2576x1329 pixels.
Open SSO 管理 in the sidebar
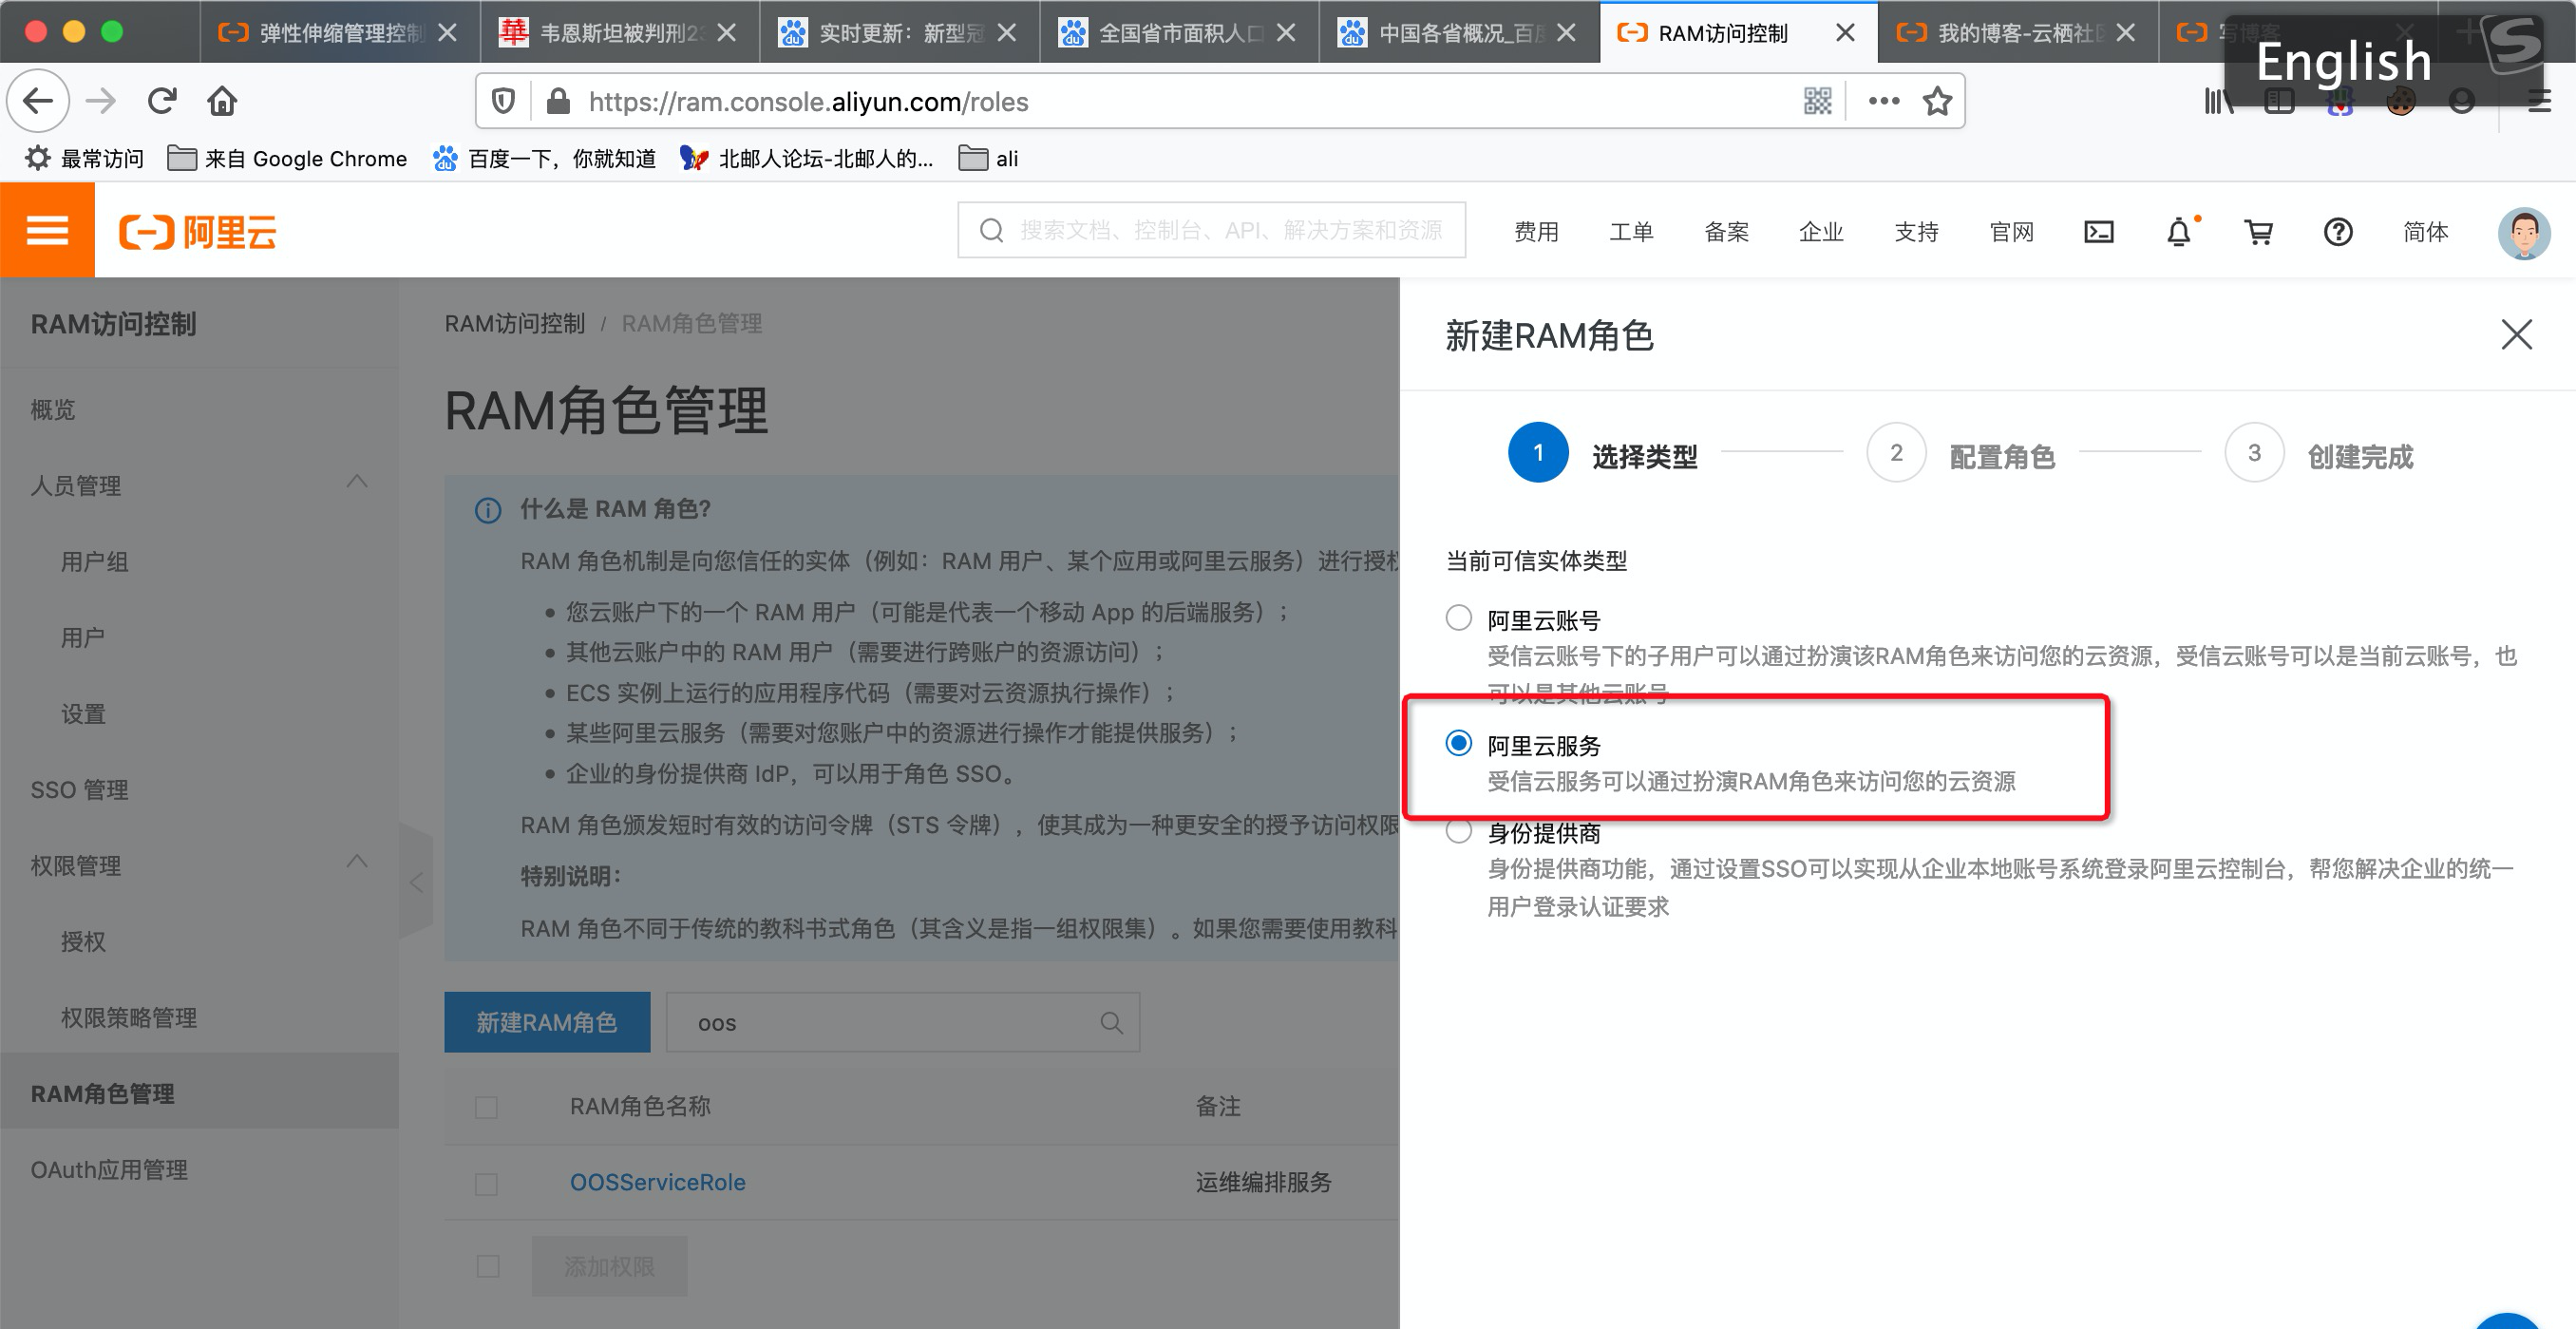(80, 790)
